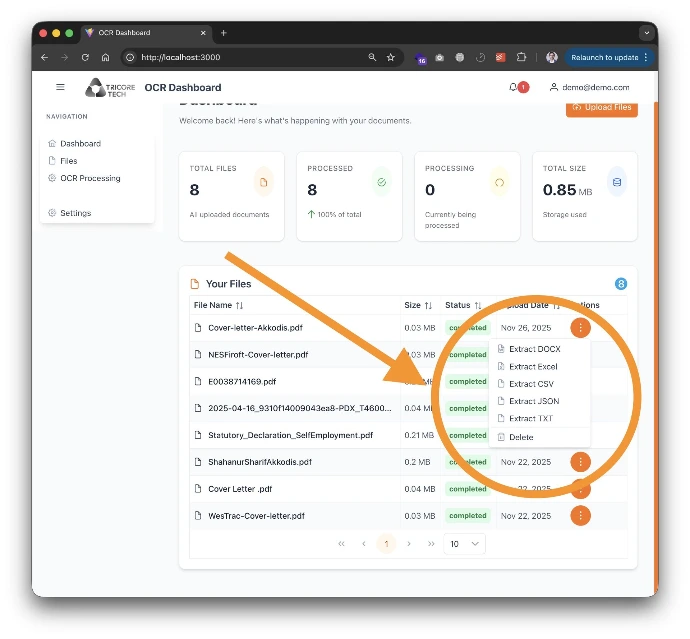The image size is (690, 639).
Task: Open the notifications bell
Action: click(513, 87)
